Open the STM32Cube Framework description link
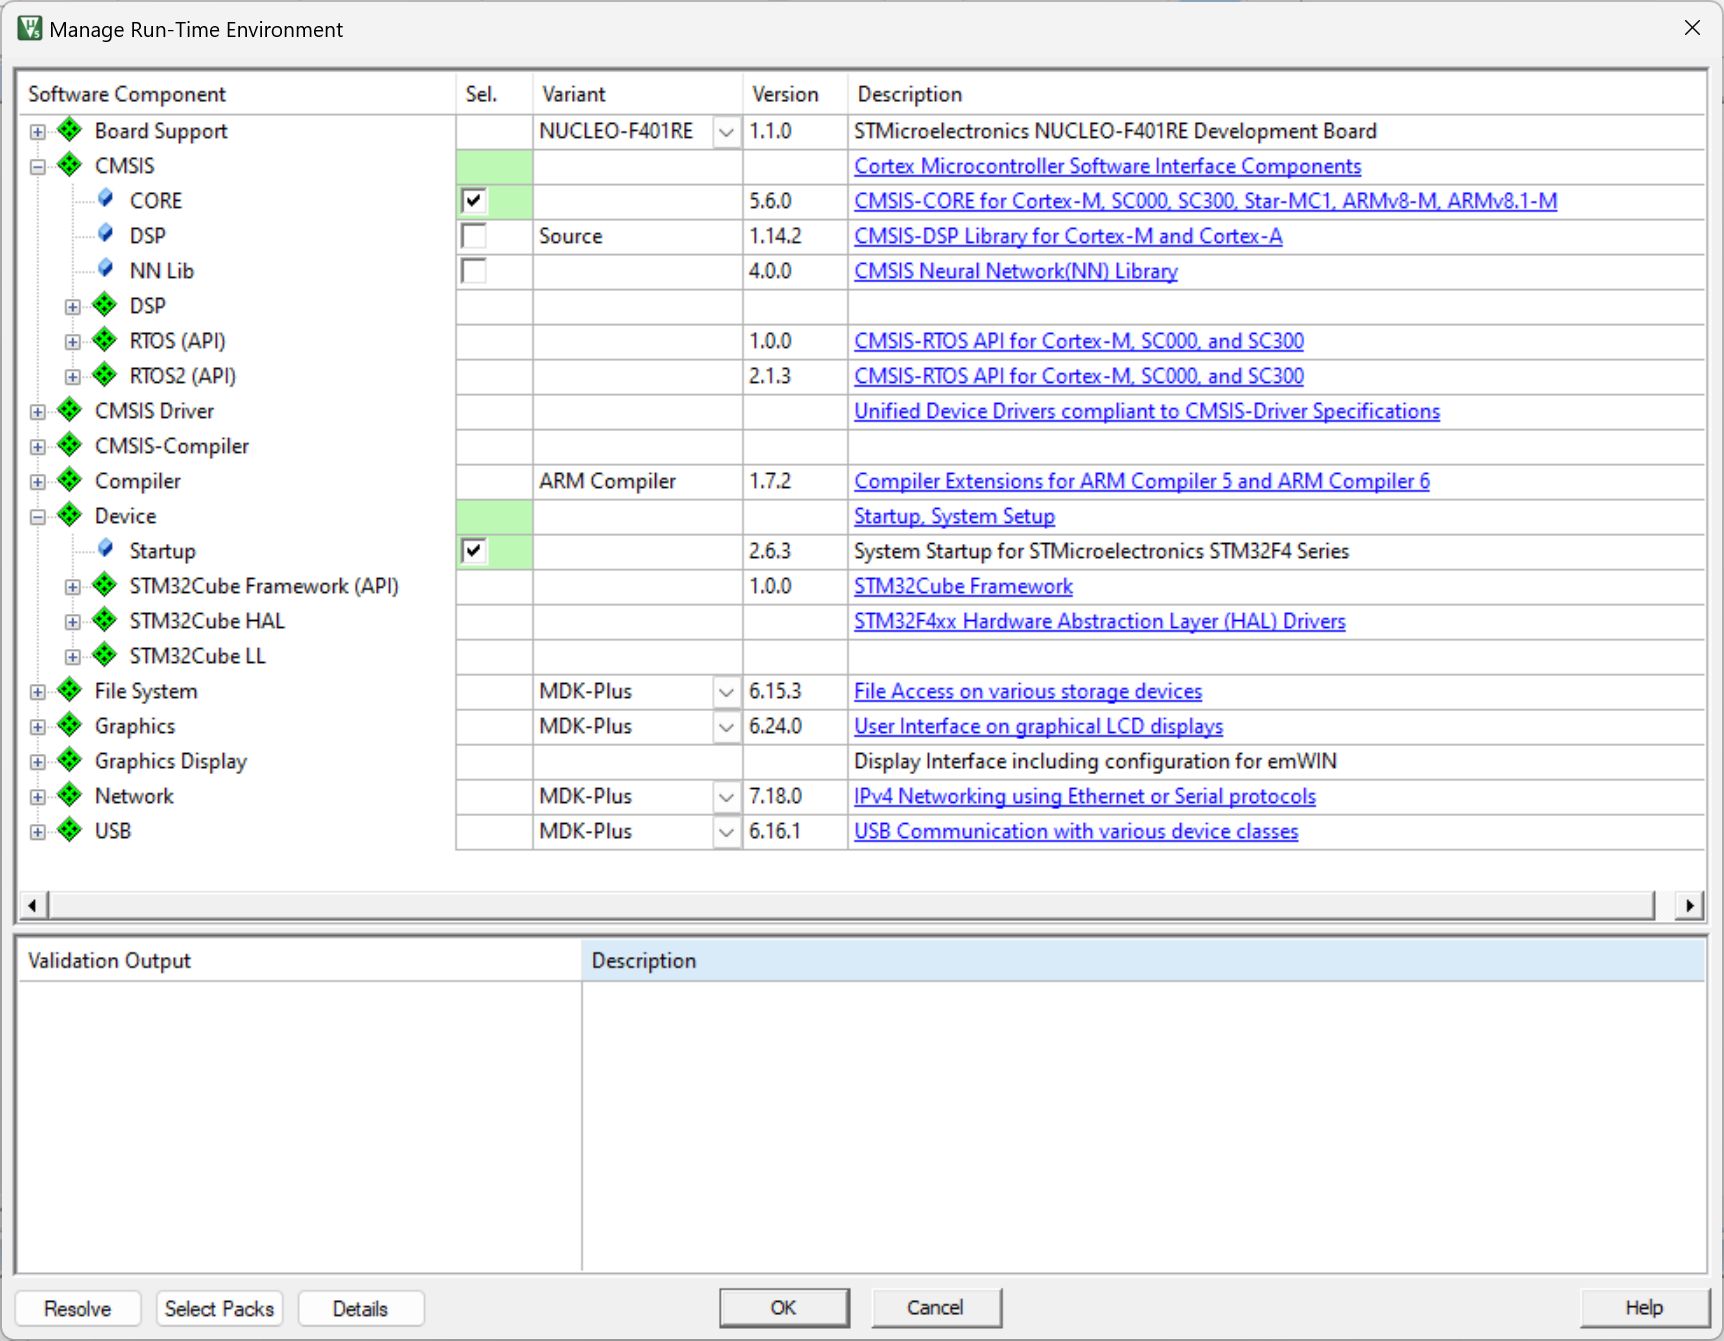The height and width of the screenshot is (1341, 1724). coord(962,586)
